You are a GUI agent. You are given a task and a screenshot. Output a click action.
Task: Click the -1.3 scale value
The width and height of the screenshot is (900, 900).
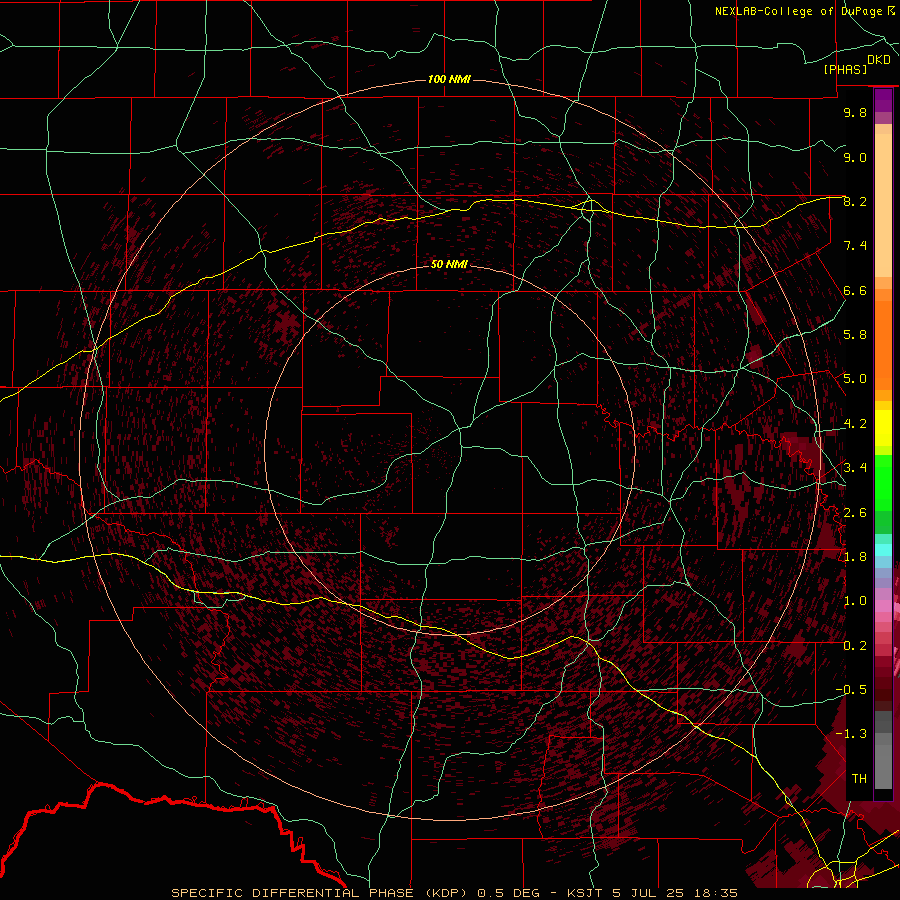point(851,734)
